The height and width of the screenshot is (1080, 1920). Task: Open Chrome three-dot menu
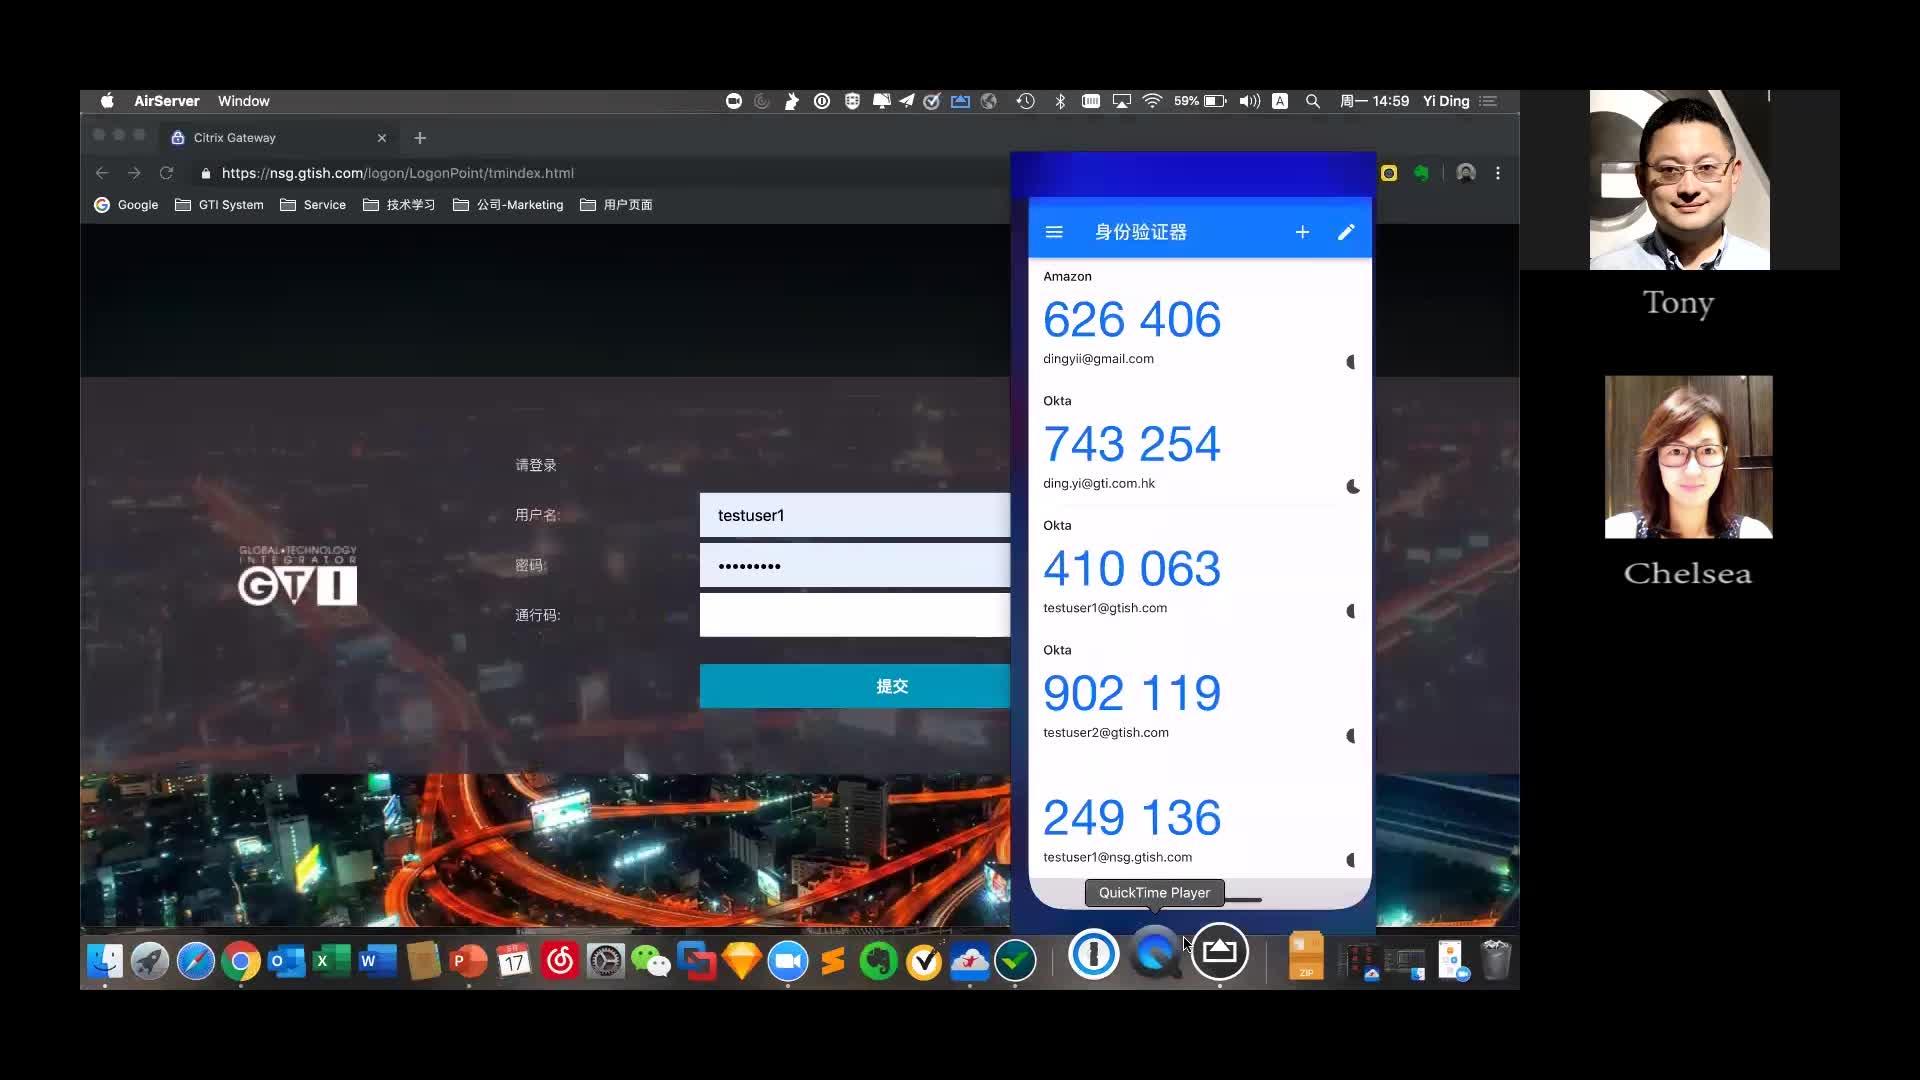1497,173
